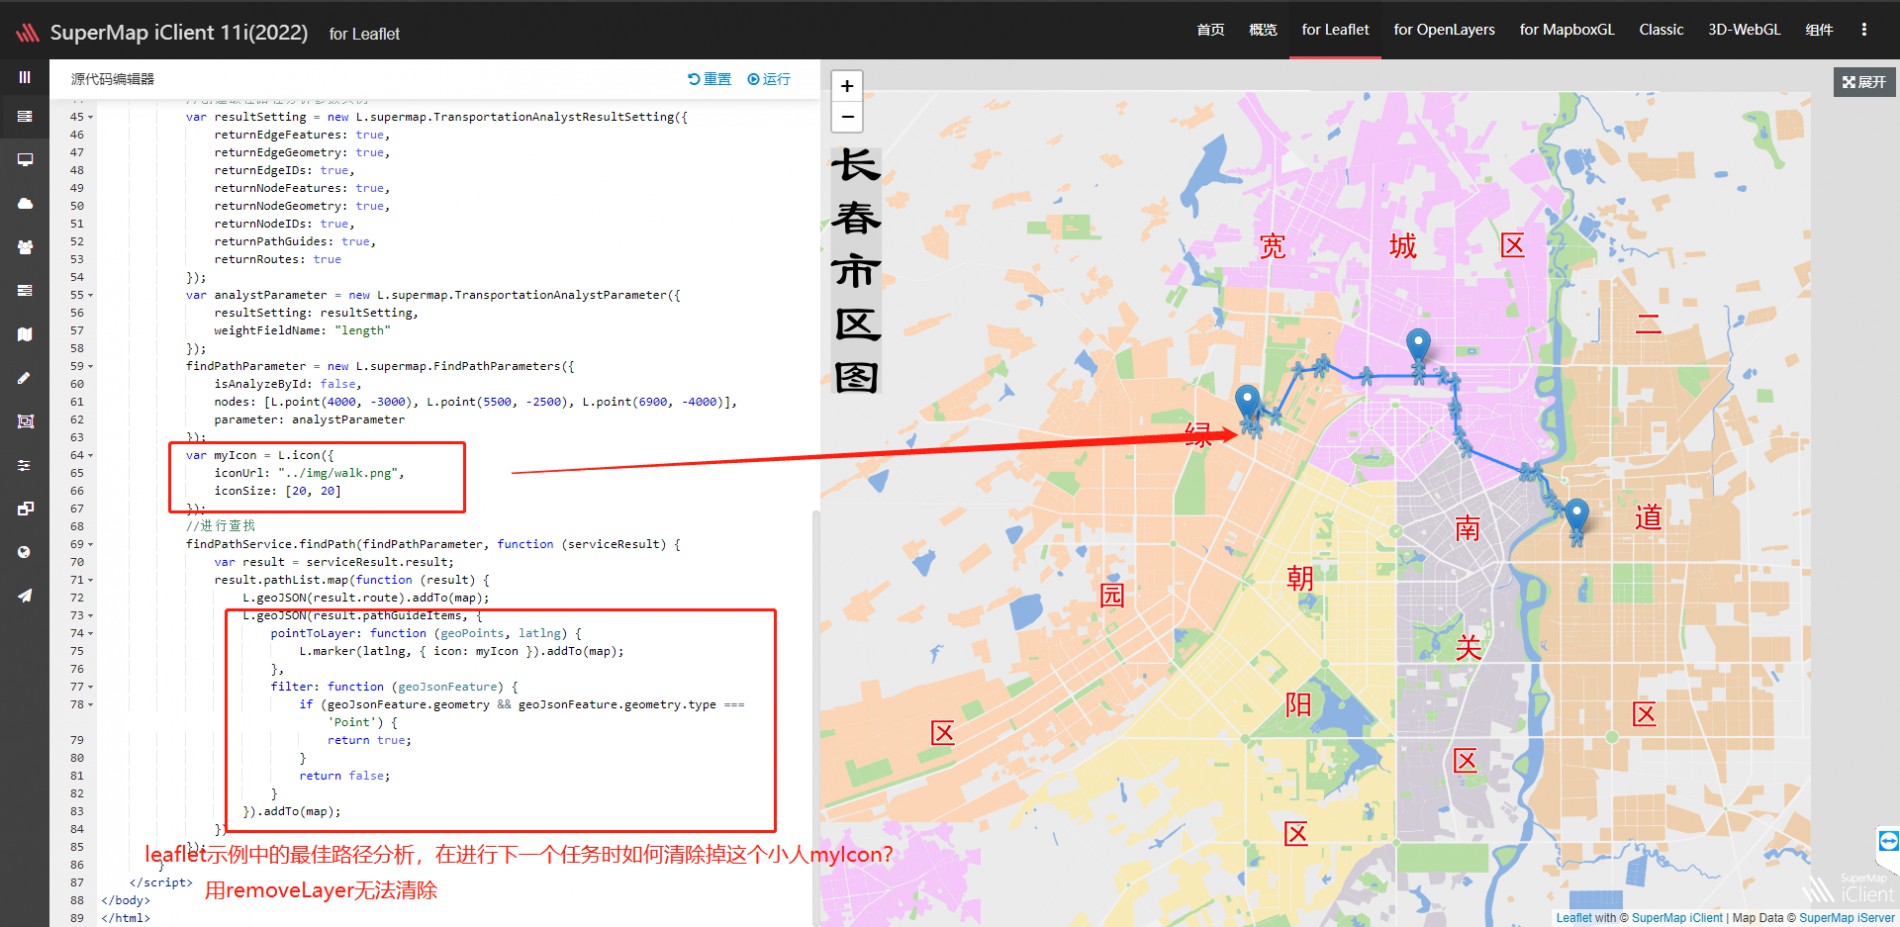Click the blue marker near 南关 river bend
The height and width of the screenshot is (927, 1900).
(x=1576, y=516)
